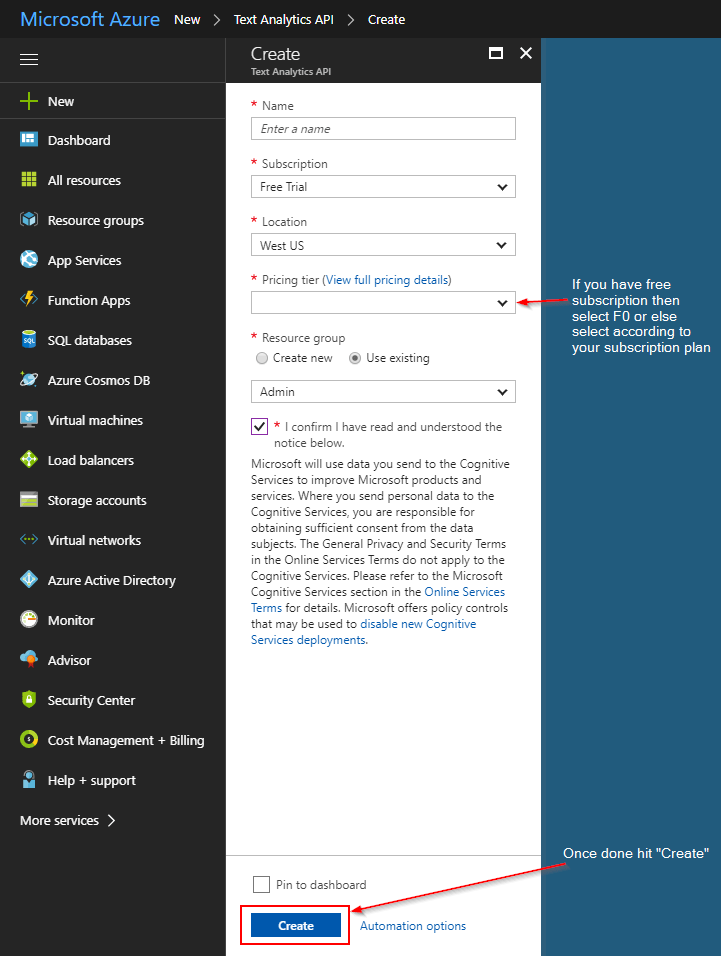Expand More services in the sidebar
721x956 pixels.
point(68,820)
